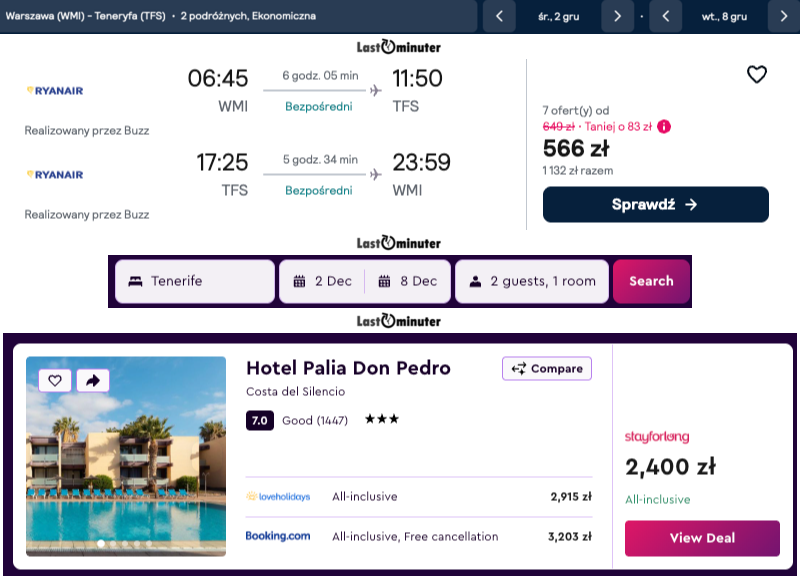Expand 2 guests, 1 room selector
The width and height of the screenshot is (800, 576).
(532, 281)
